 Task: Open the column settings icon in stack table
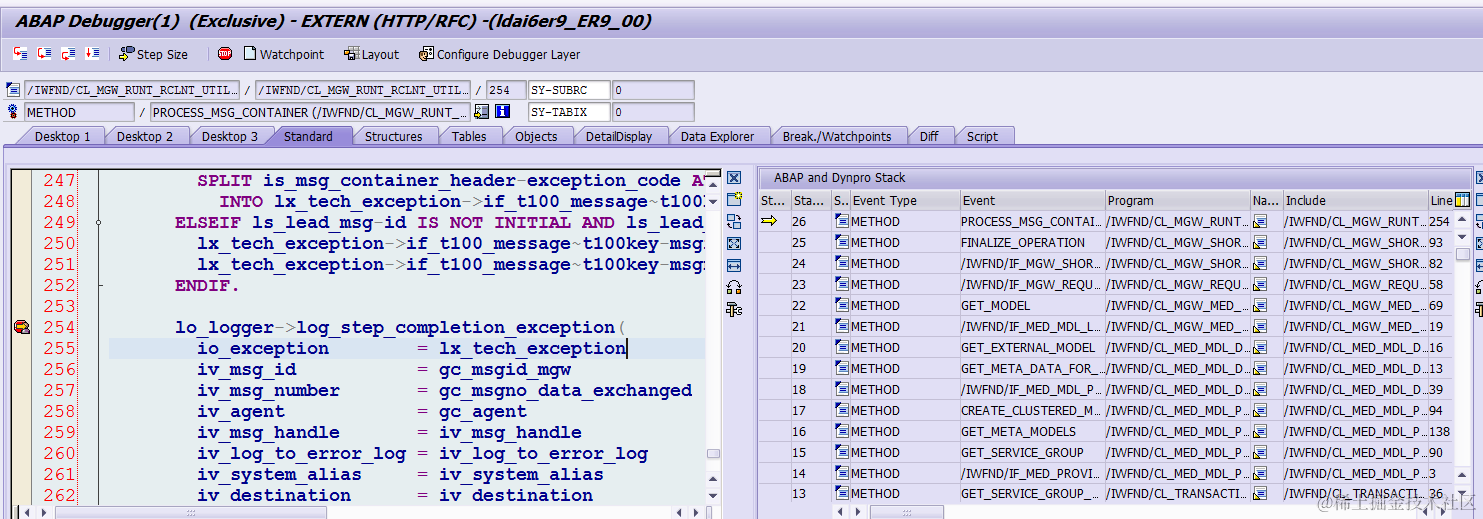1463,200
